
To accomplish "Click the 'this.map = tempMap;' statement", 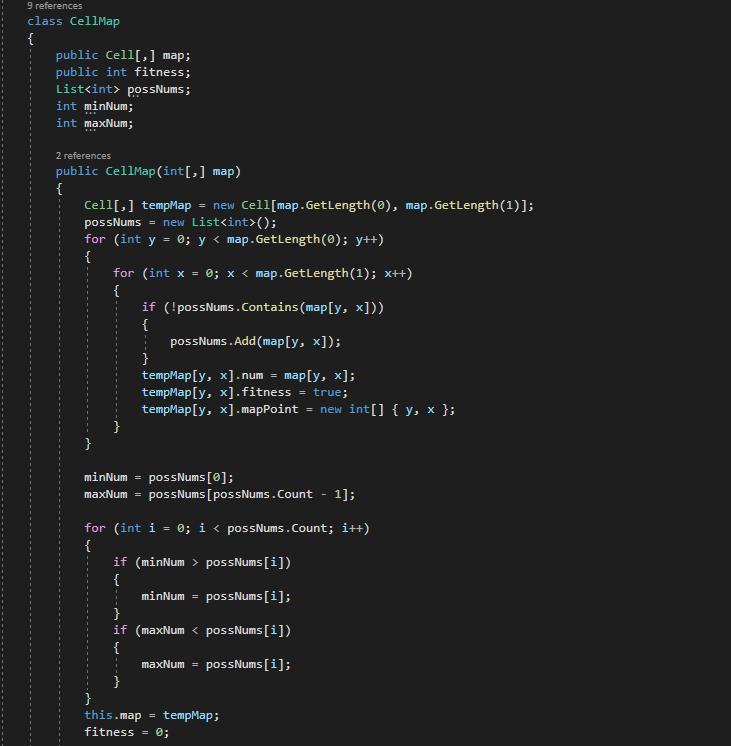I will tap(151, 715).
